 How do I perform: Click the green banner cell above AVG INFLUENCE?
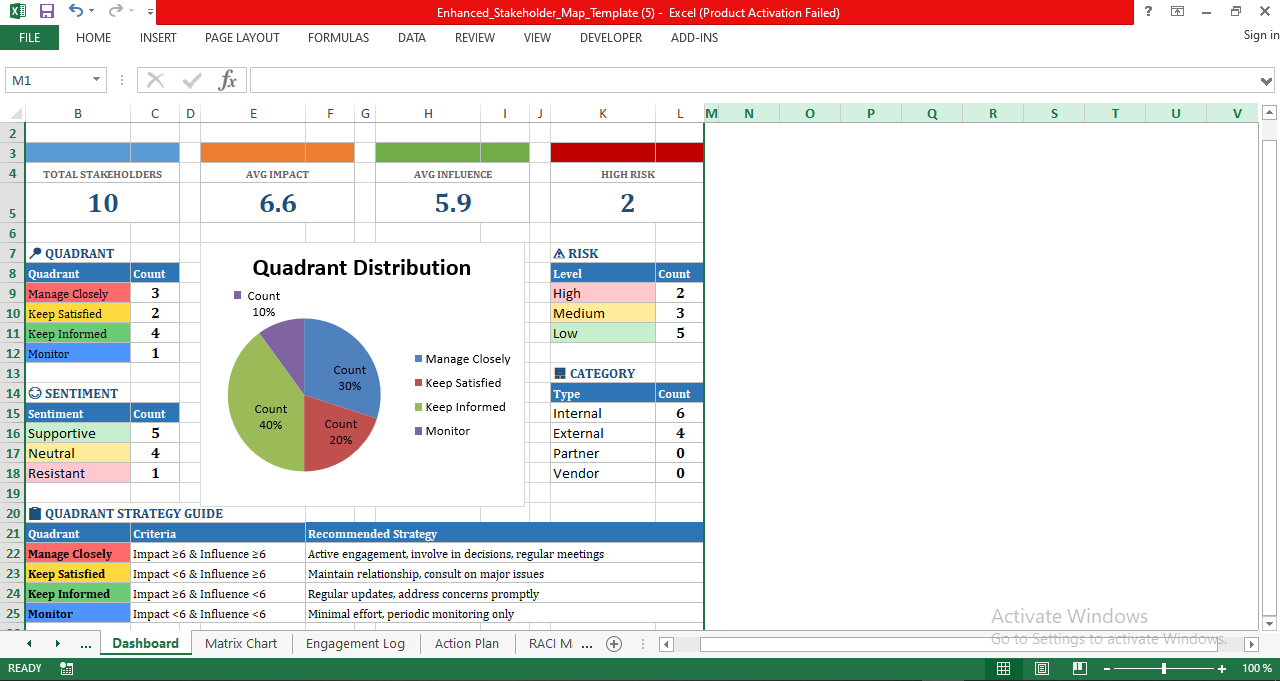(x=453, y=153)
